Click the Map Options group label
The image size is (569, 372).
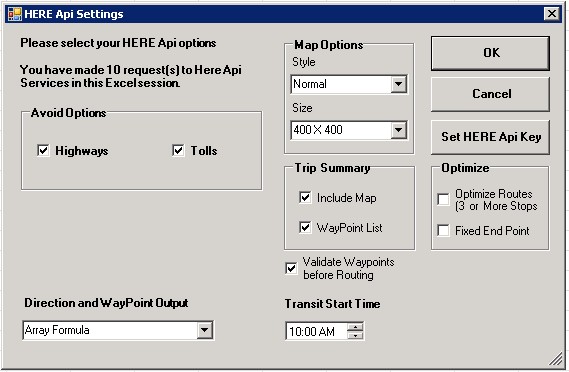[x=328, y=45]
